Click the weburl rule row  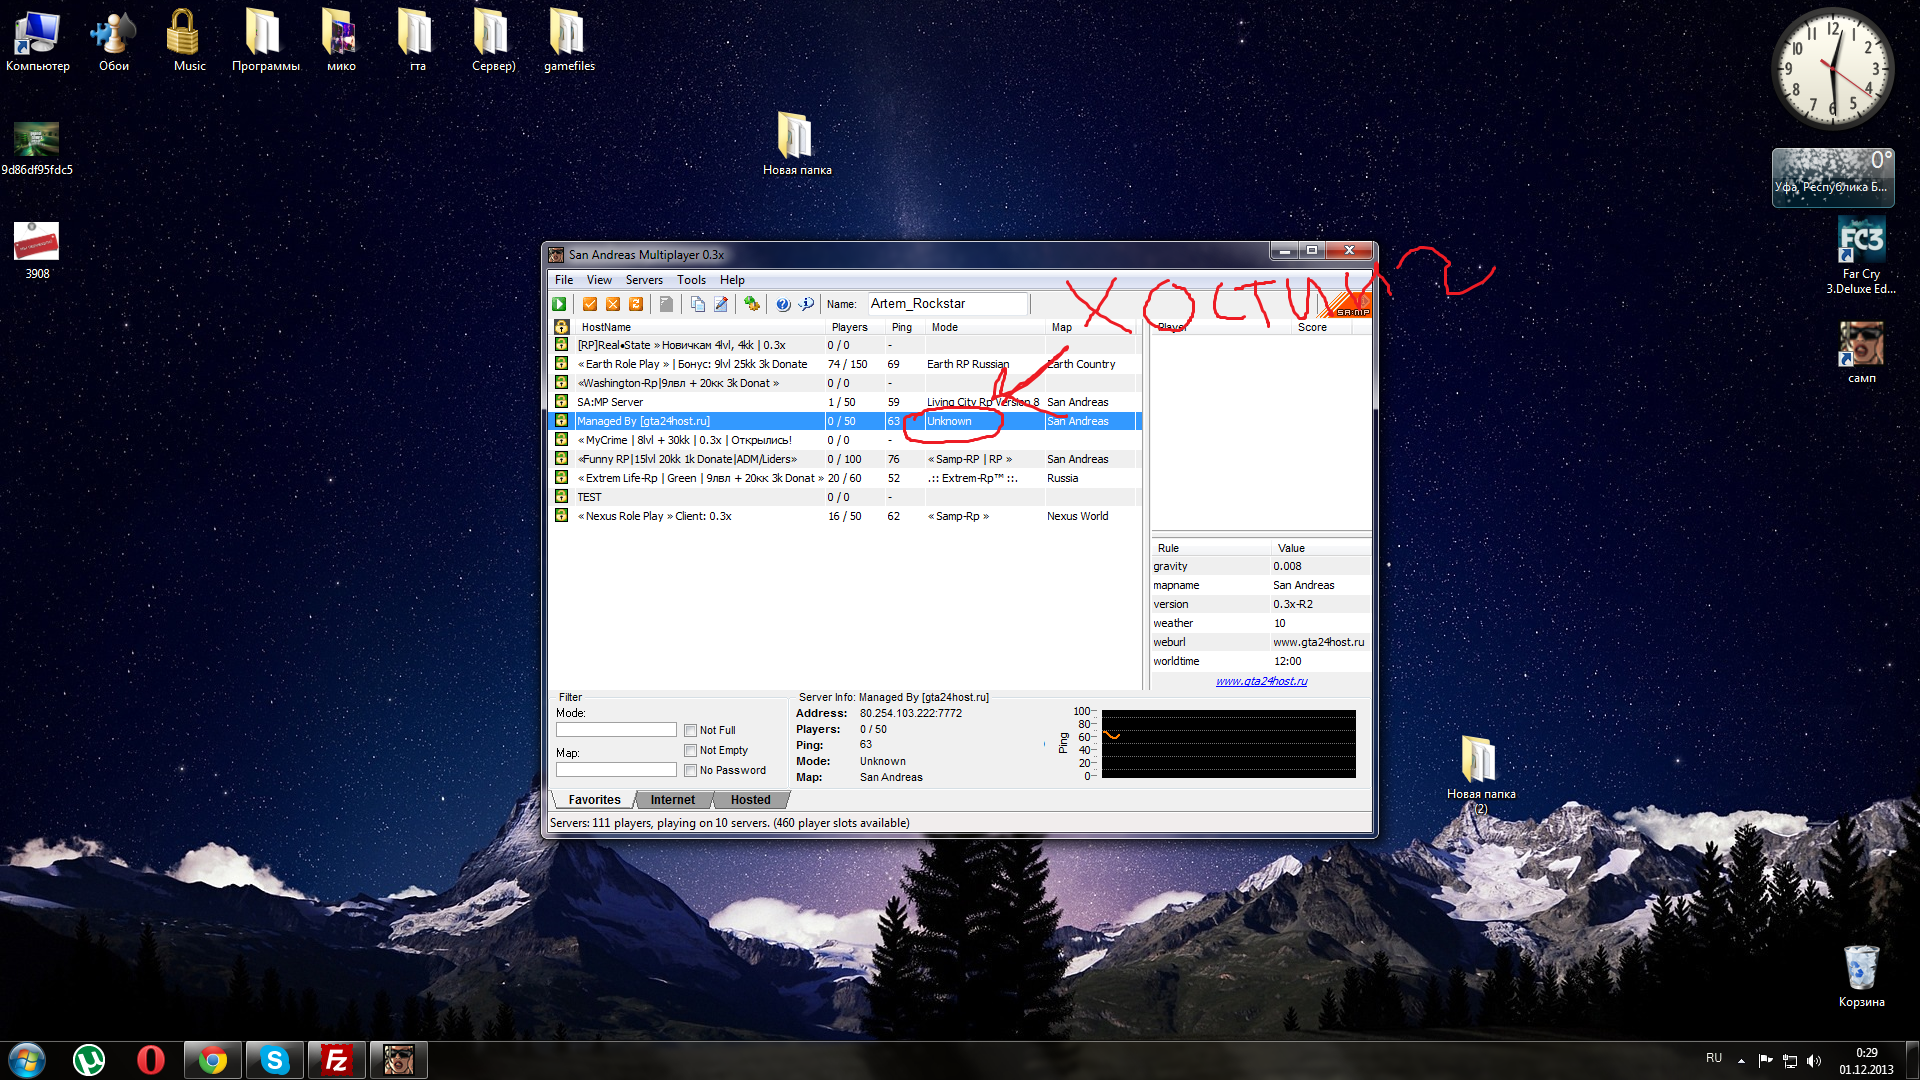point(1260,642)
